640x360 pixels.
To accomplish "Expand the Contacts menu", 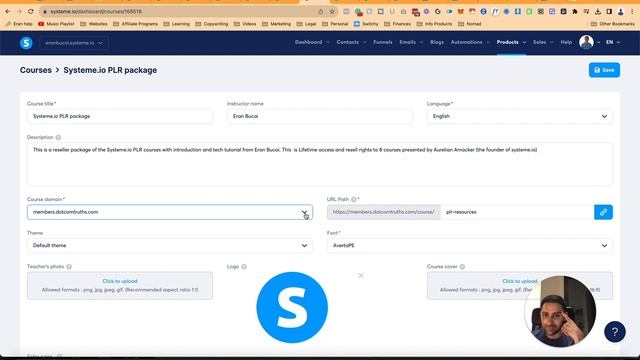I will point(351,42).
